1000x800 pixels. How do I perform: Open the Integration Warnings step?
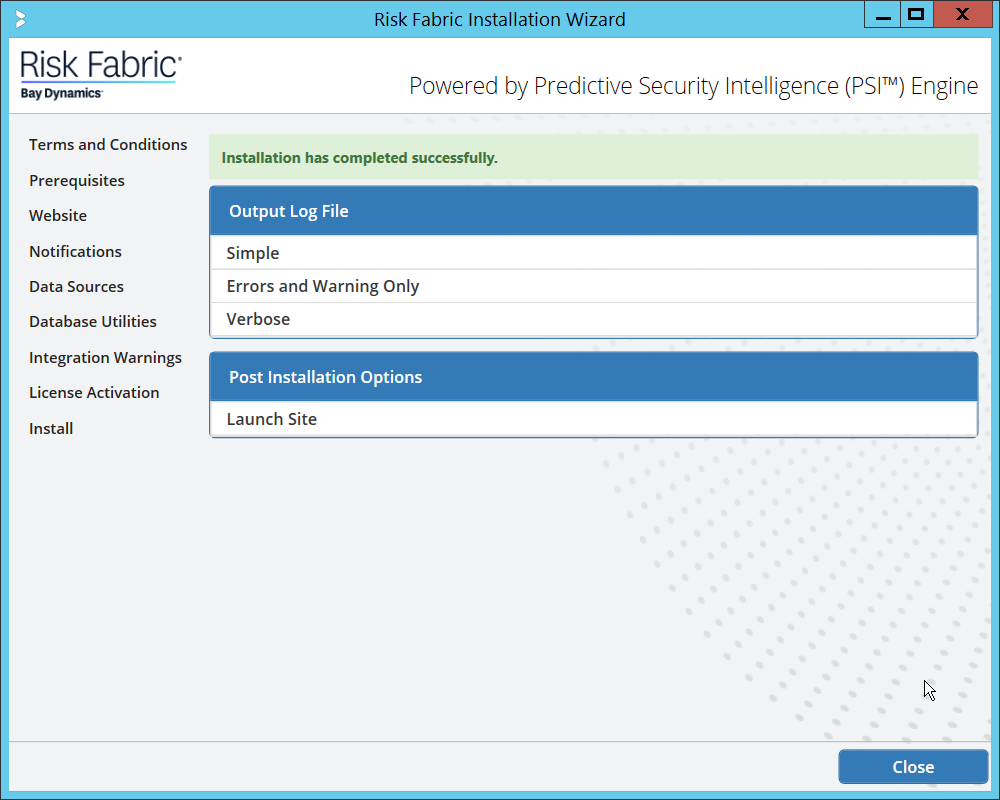click(x=105, y=358)
